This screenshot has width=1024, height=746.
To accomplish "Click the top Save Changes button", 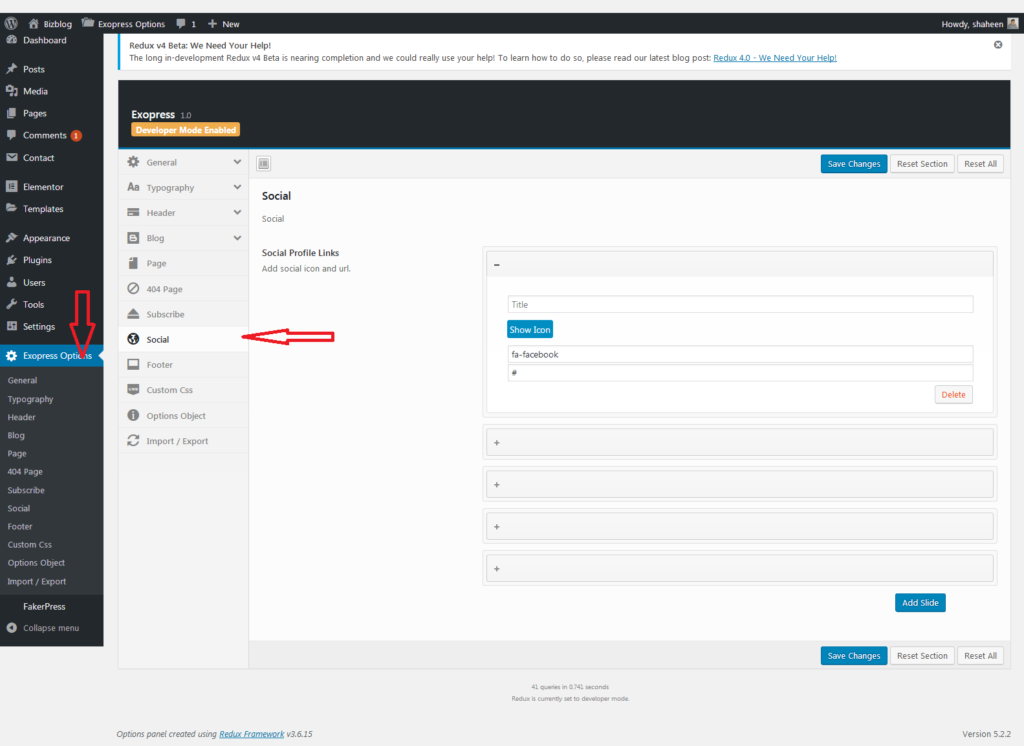I will pyautogui.click(x=854, y=164).
